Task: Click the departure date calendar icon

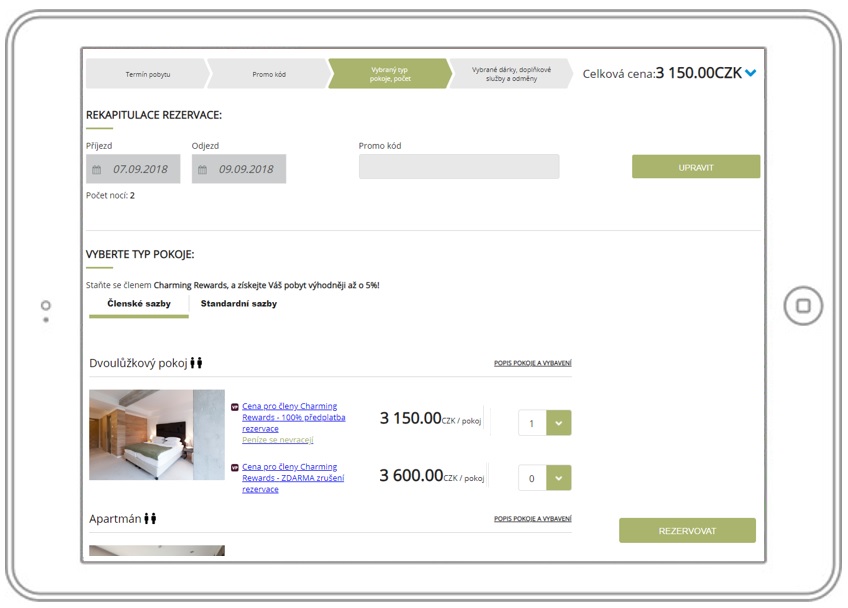Action: coord(202,170)
